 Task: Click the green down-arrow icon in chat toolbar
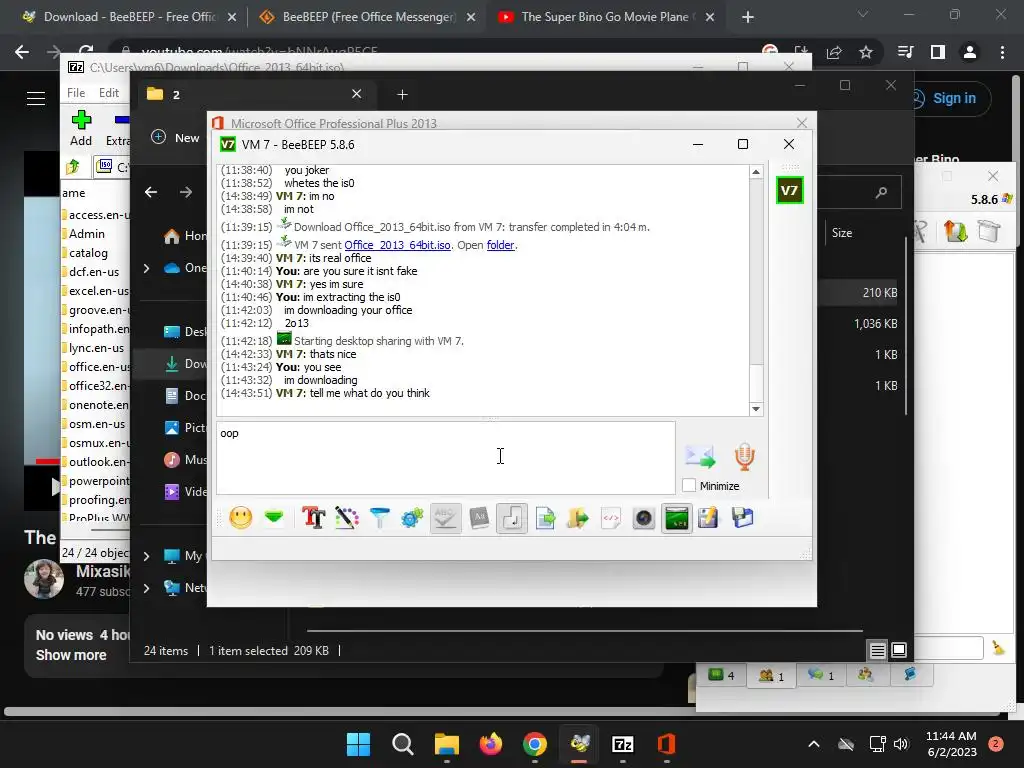pyautogui.click(x=274, y=518)
